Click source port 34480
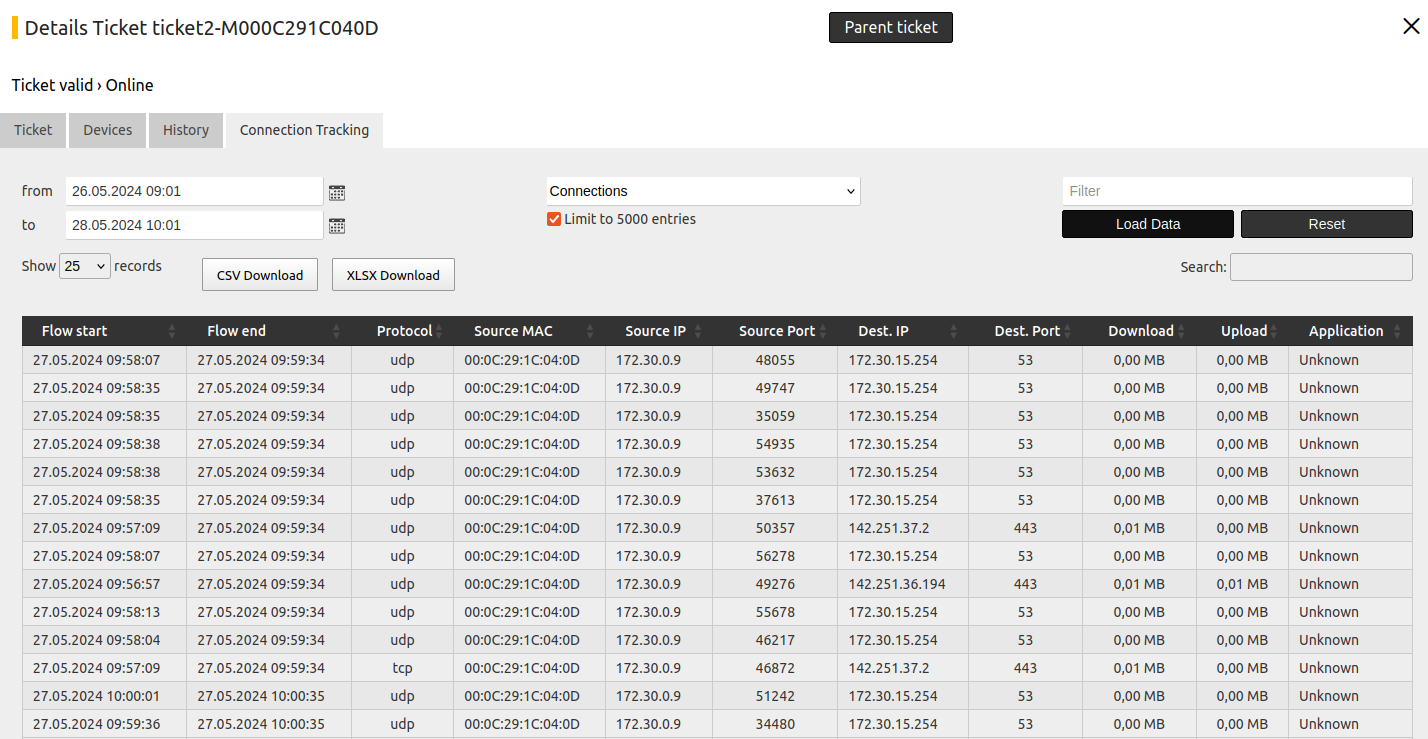The image size is (1428, 739). [775, 724]
